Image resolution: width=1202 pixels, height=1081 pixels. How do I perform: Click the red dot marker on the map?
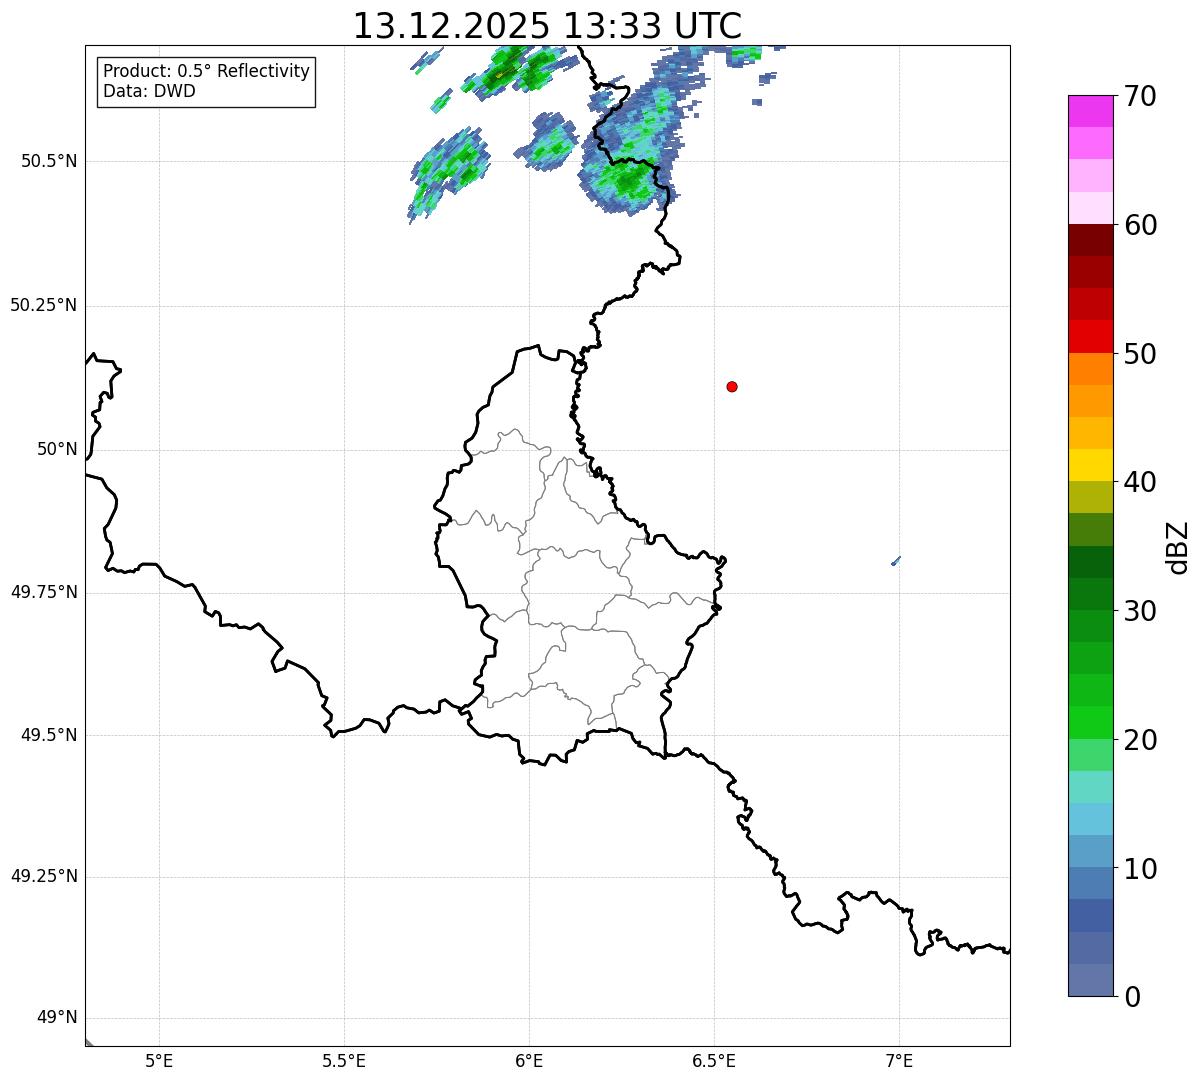732,387
